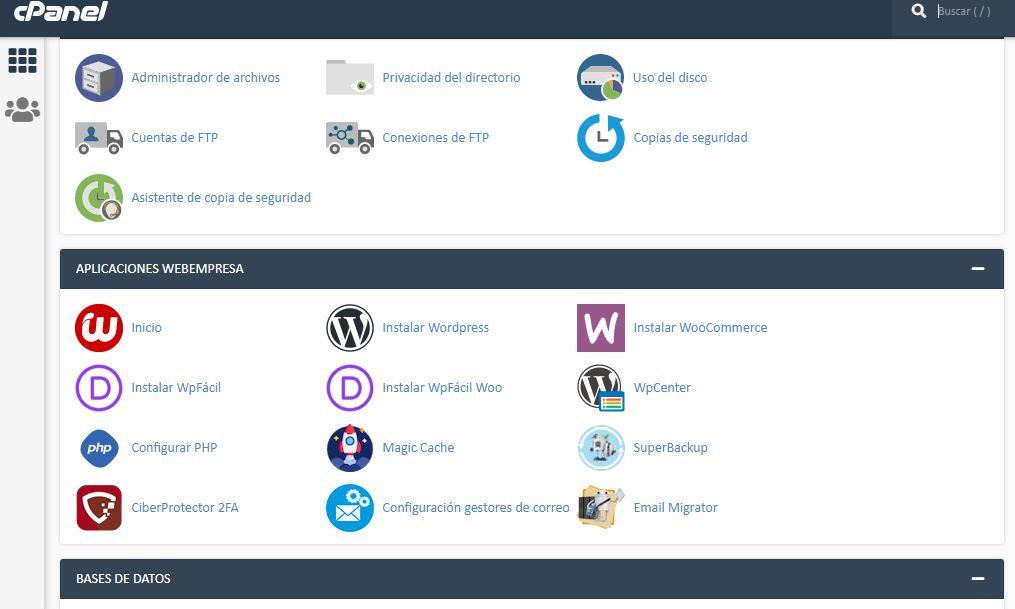Open the home grid view in sidebar
This screenshot has width=1015, height=609.
pyautogui.click(x=22, y=61)
